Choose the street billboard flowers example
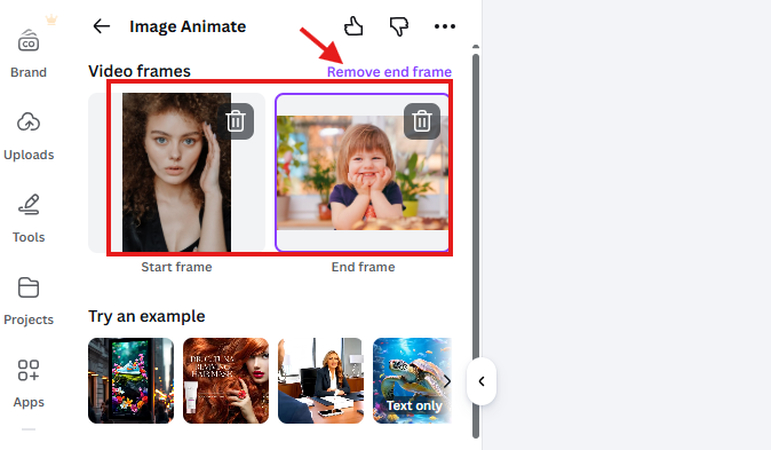 (x=131, y=381)
